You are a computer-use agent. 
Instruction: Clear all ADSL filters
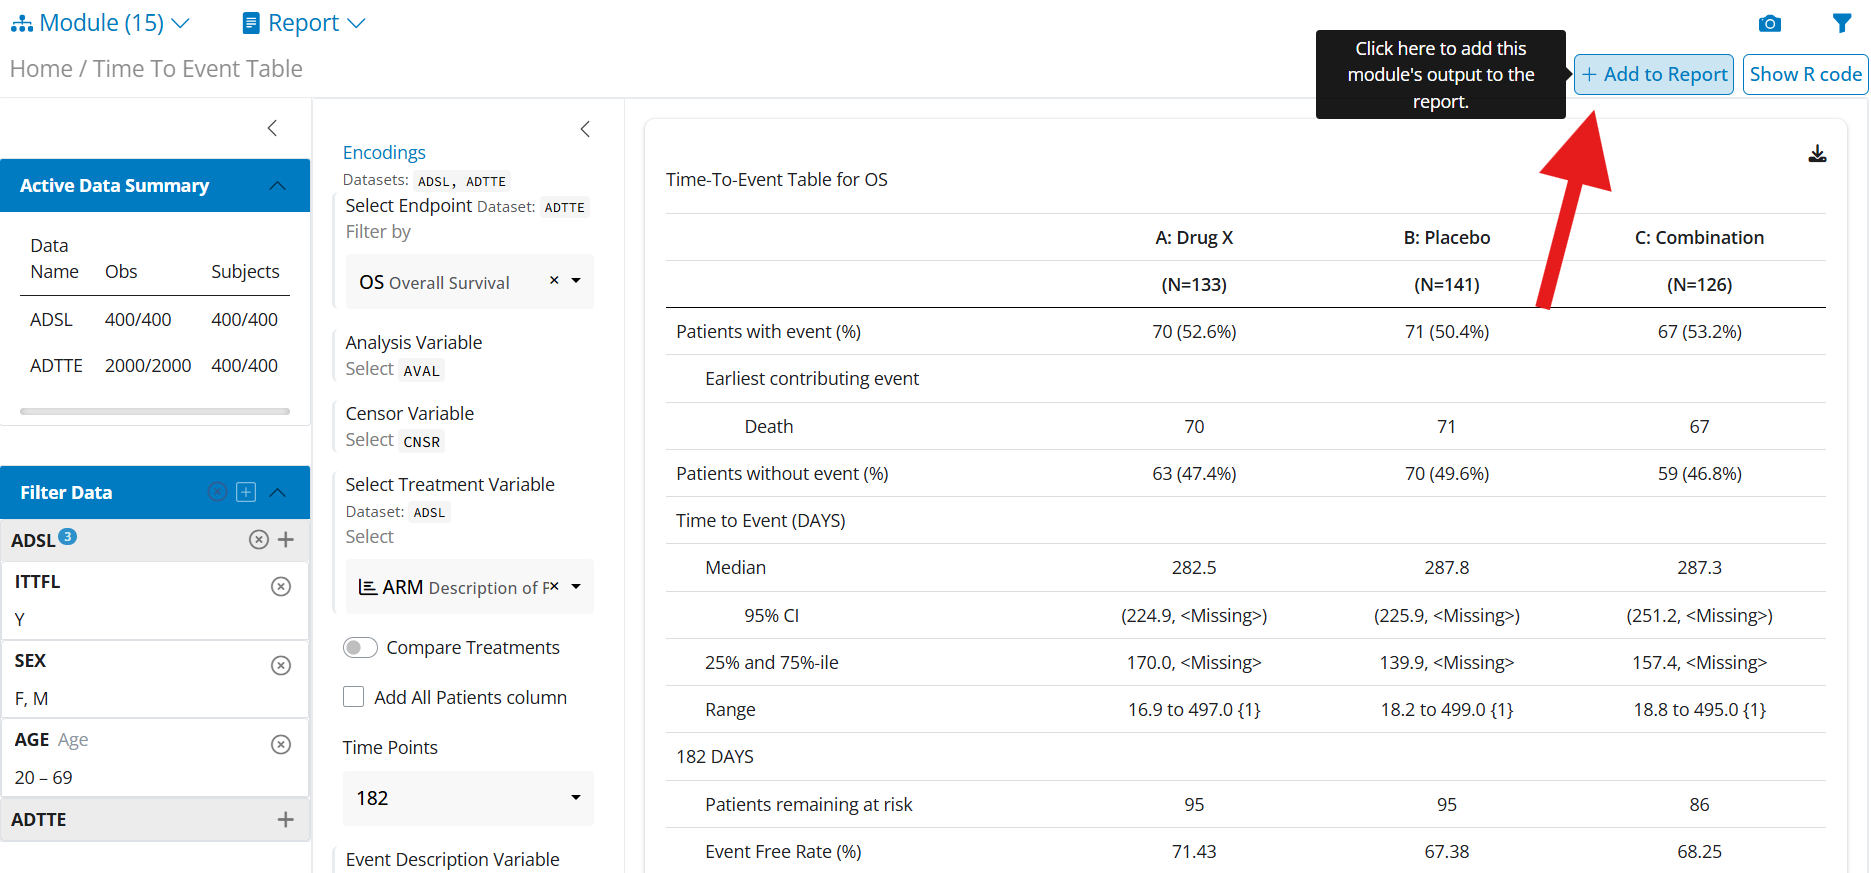[258, 540]
